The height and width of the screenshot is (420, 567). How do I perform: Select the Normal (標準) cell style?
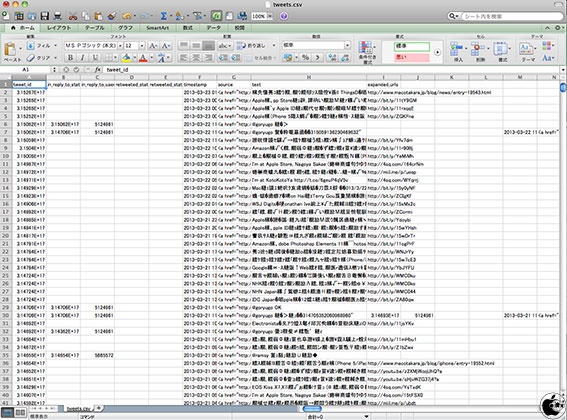(x=412, y=46)
